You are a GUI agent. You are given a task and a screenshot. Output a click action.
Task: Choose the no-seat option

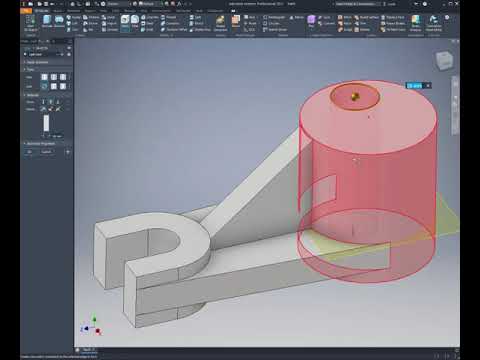44,86
